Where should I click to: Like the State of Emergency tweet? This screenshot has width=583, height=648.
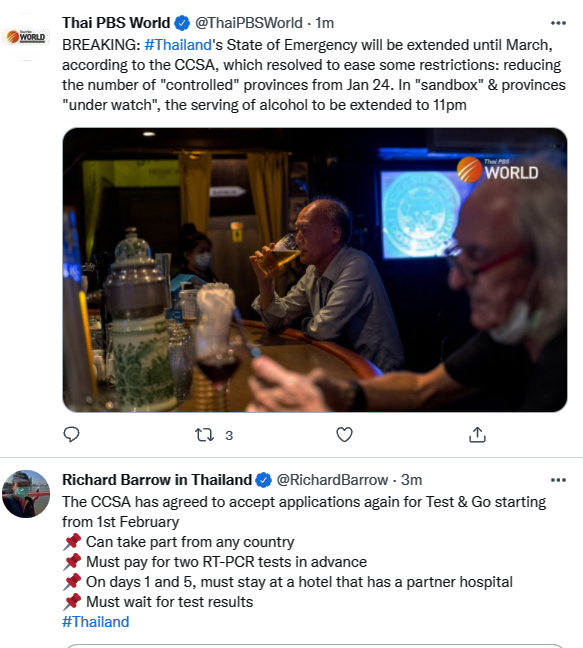tap(344, 434)
